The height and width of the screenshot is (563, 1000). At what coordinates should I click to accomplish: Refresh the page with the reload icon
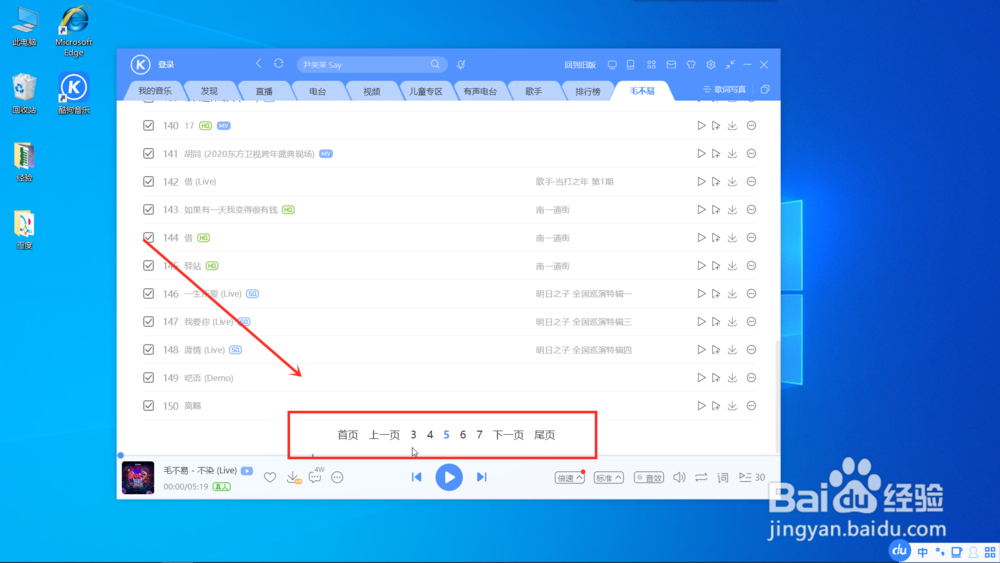click(279, 64)
